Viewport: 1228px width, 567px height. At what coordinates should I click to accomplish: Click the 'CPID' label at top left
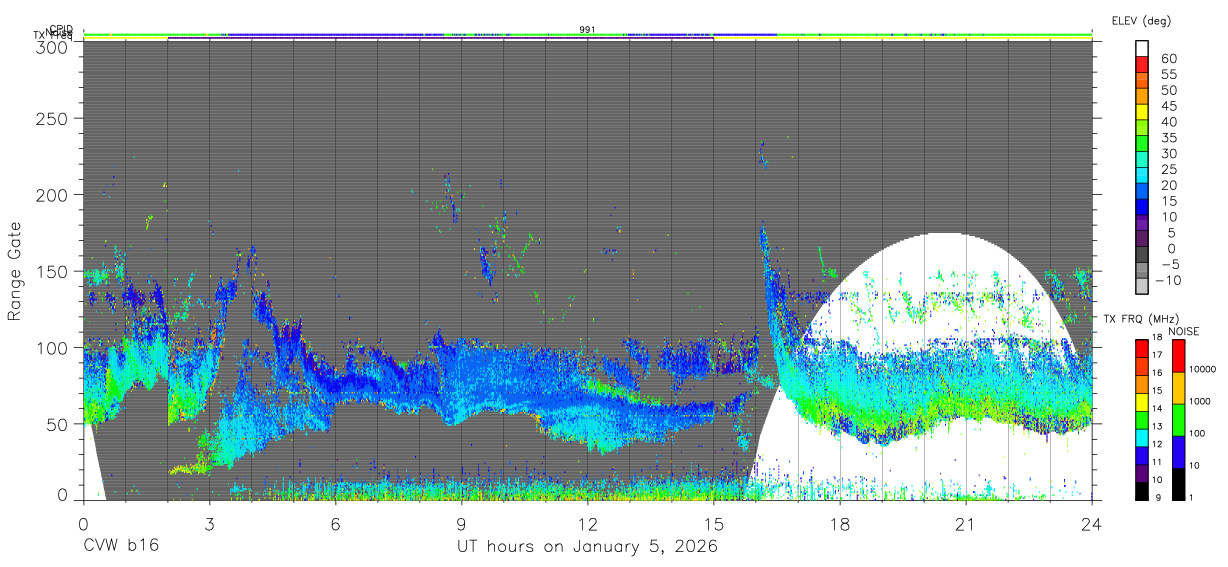tap(60, 30)
